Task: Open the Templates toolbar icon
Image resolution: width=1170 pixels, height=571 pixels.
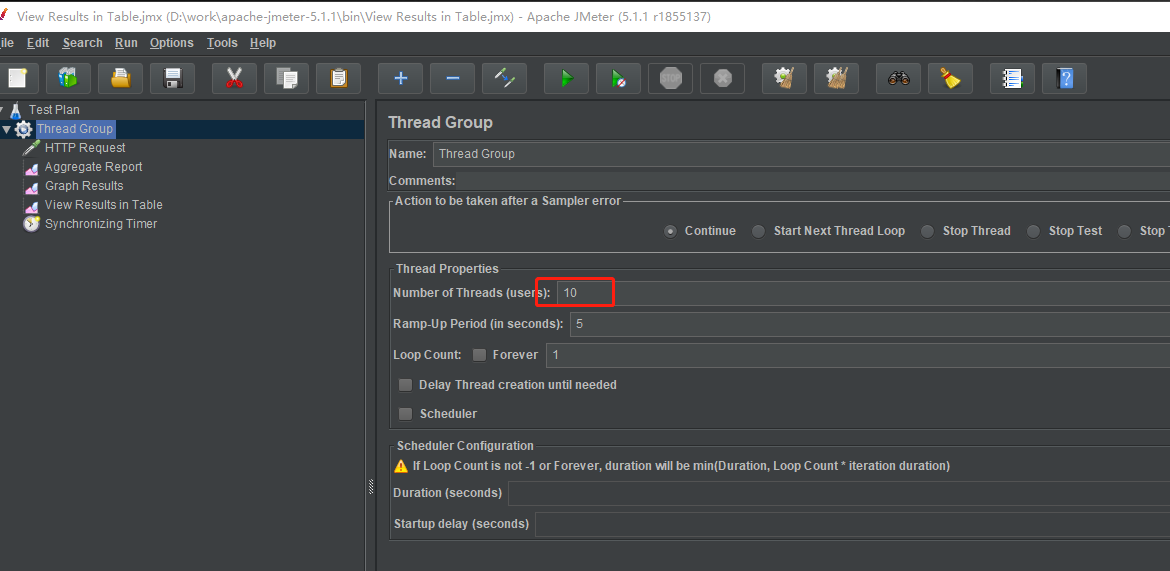Action: (68, 78)
